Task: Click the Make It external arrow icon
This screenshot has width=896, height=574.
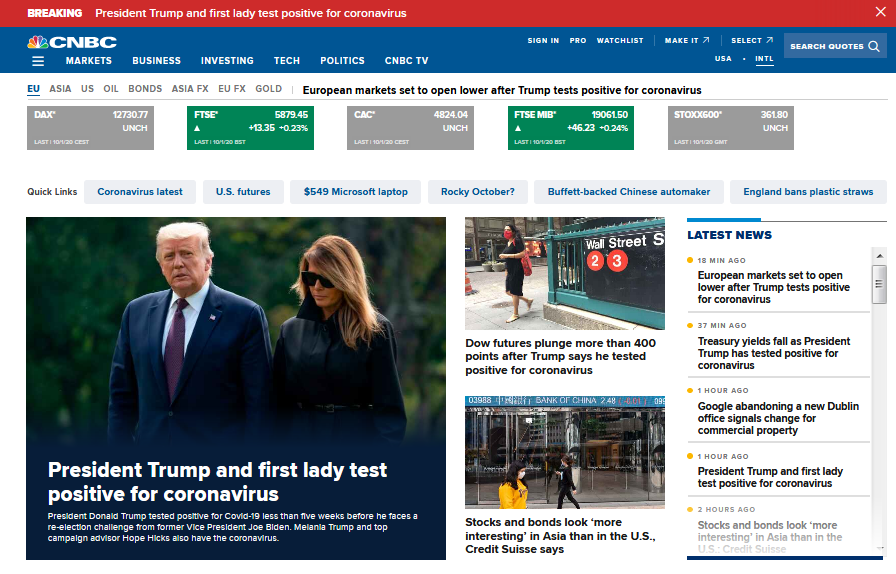Action: 706,40
